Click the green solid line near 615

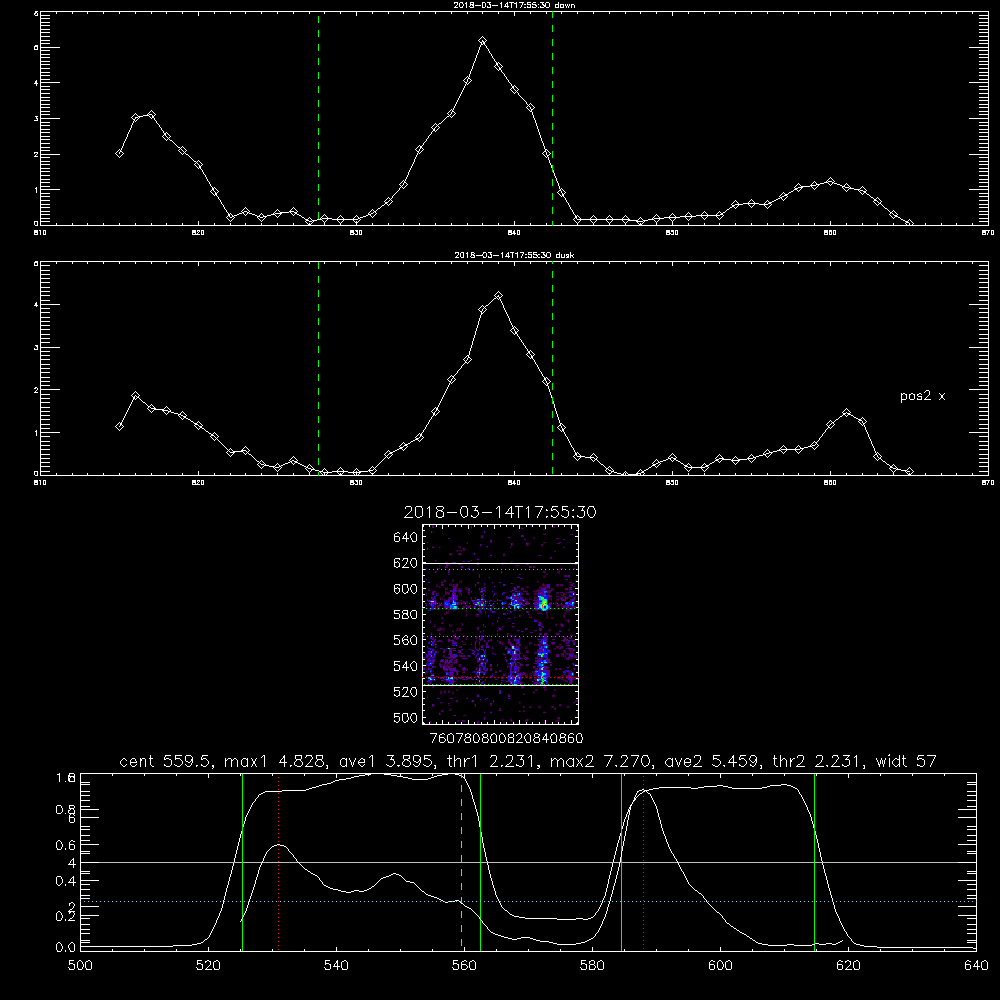(x=814, y=861)
